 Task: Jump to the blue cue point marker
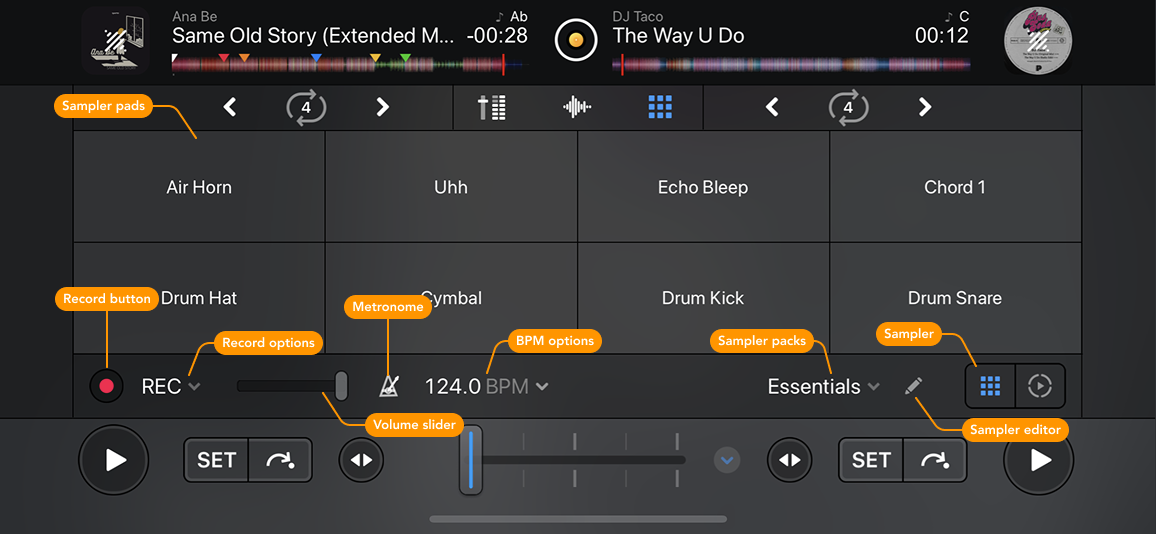point(316,58)
